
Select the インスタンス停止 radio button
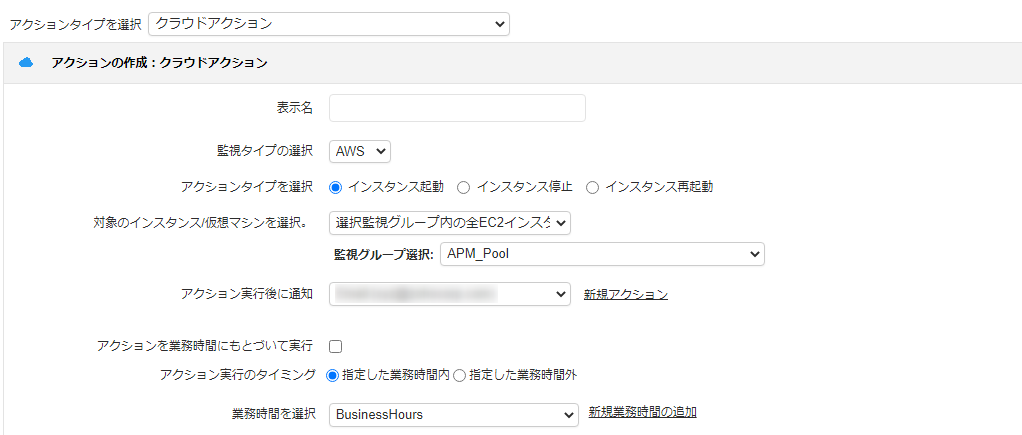(x=464, y=187)
